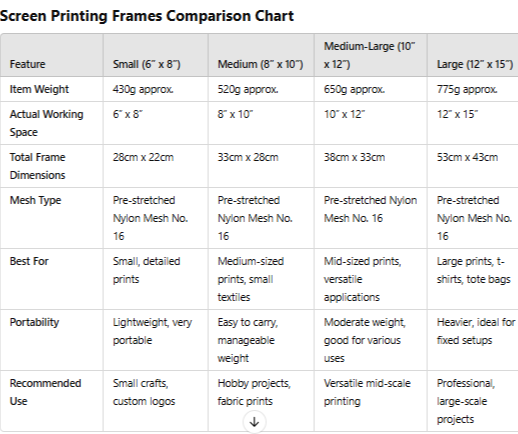Screen dimensions: 518x434
Task: Click the Large prints, t-shirts, tote bags cell
Action: click(474, 270)
